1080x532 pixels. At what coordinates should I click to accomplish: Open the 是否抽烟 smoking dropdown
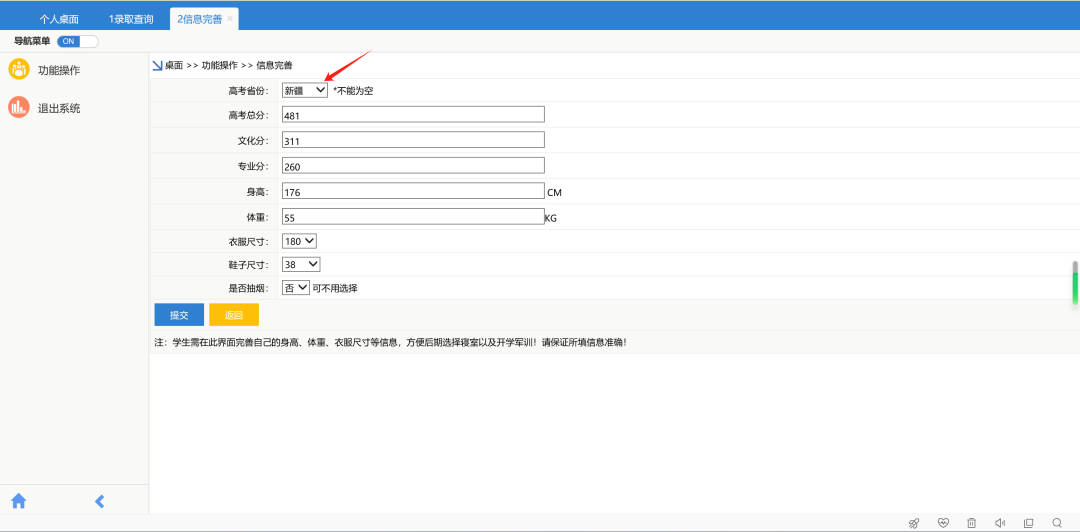click(x=296, y=287)
